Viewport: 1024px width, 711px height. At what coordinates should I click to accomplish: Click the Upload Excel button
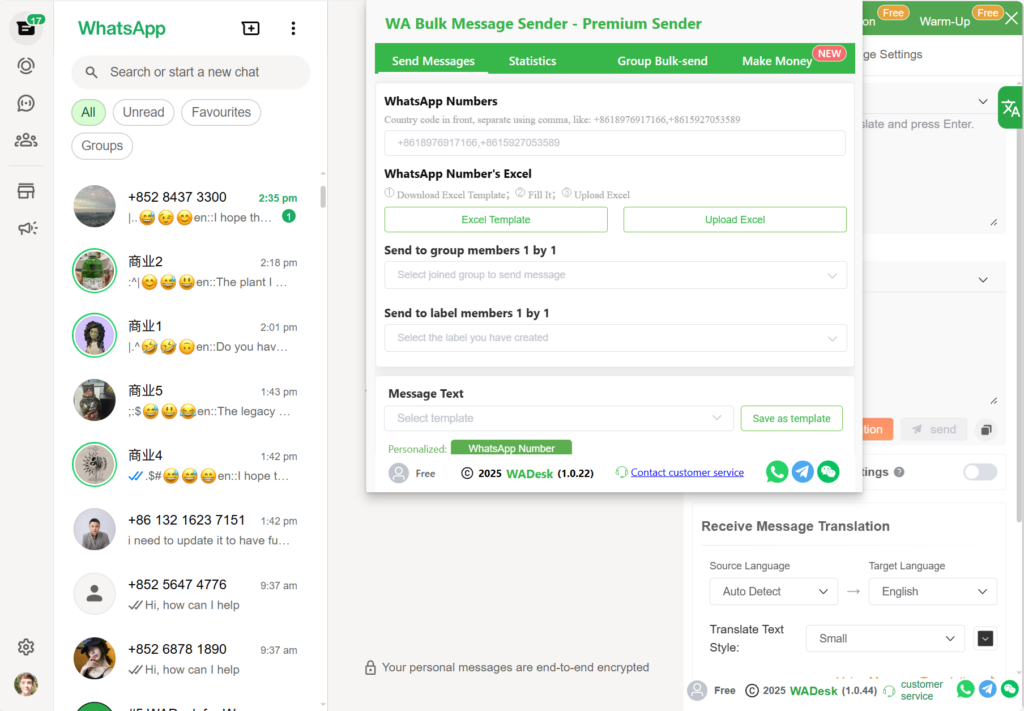(x=735, y=220)
